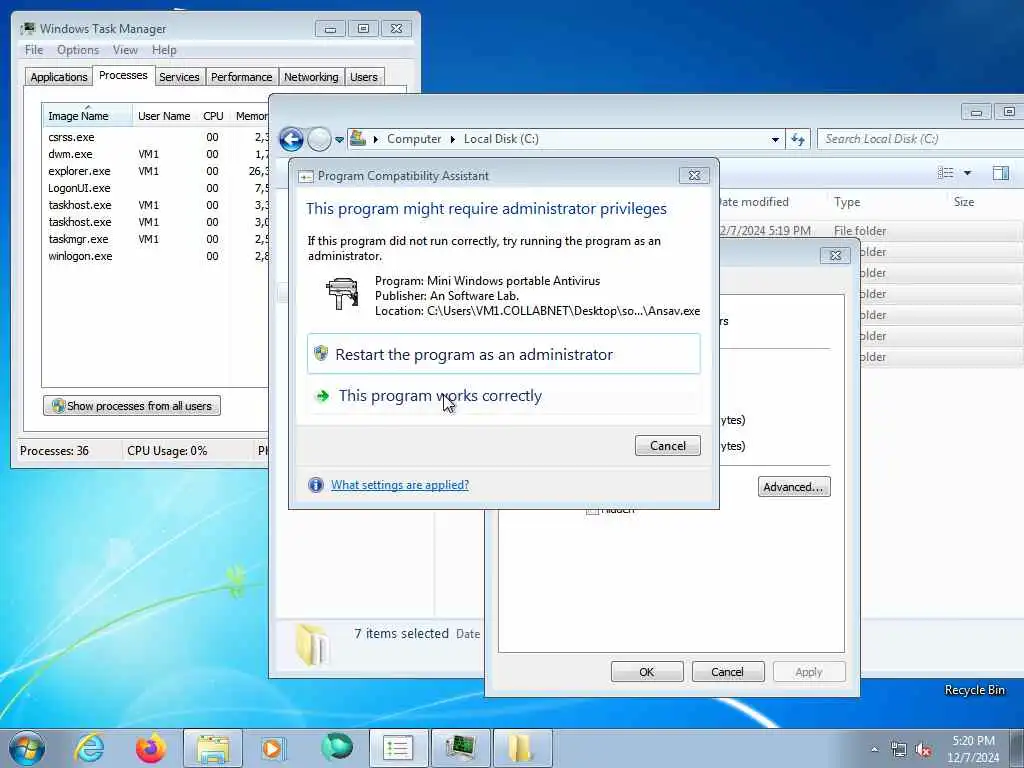Sort processes by Image Name column
1024x768 pixels.
pyautogui.click(x=87, y=116)
